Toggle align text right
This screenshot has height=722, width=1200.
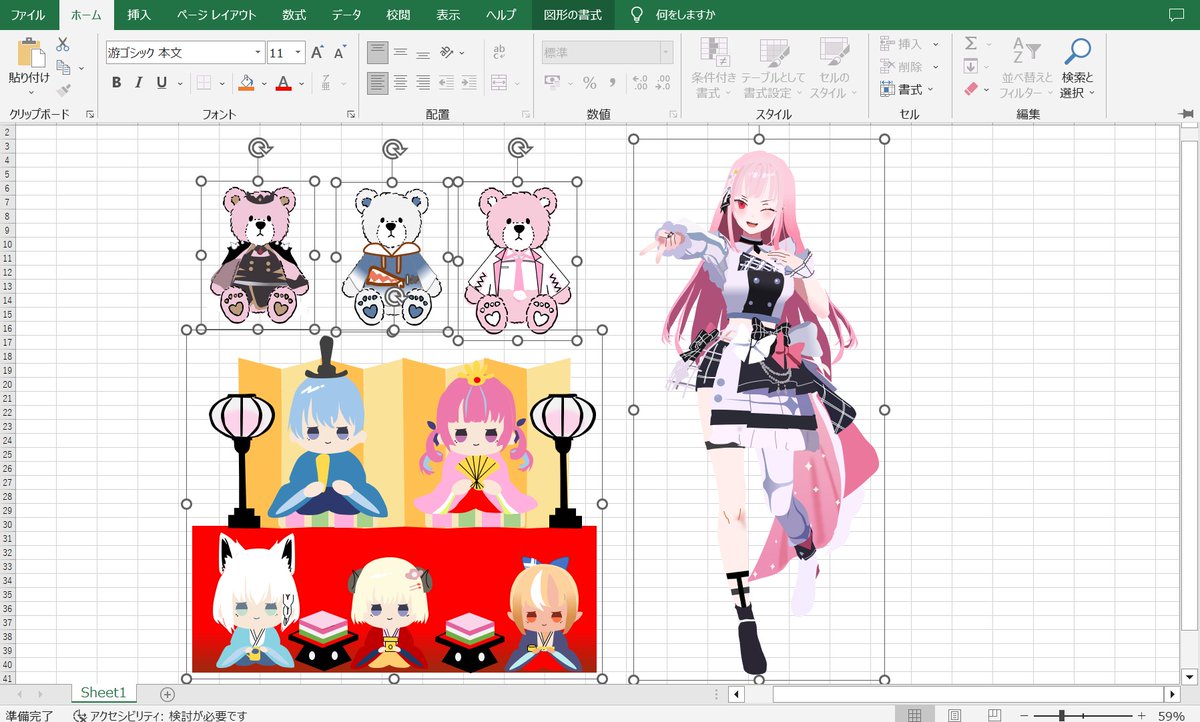[423, 83]
